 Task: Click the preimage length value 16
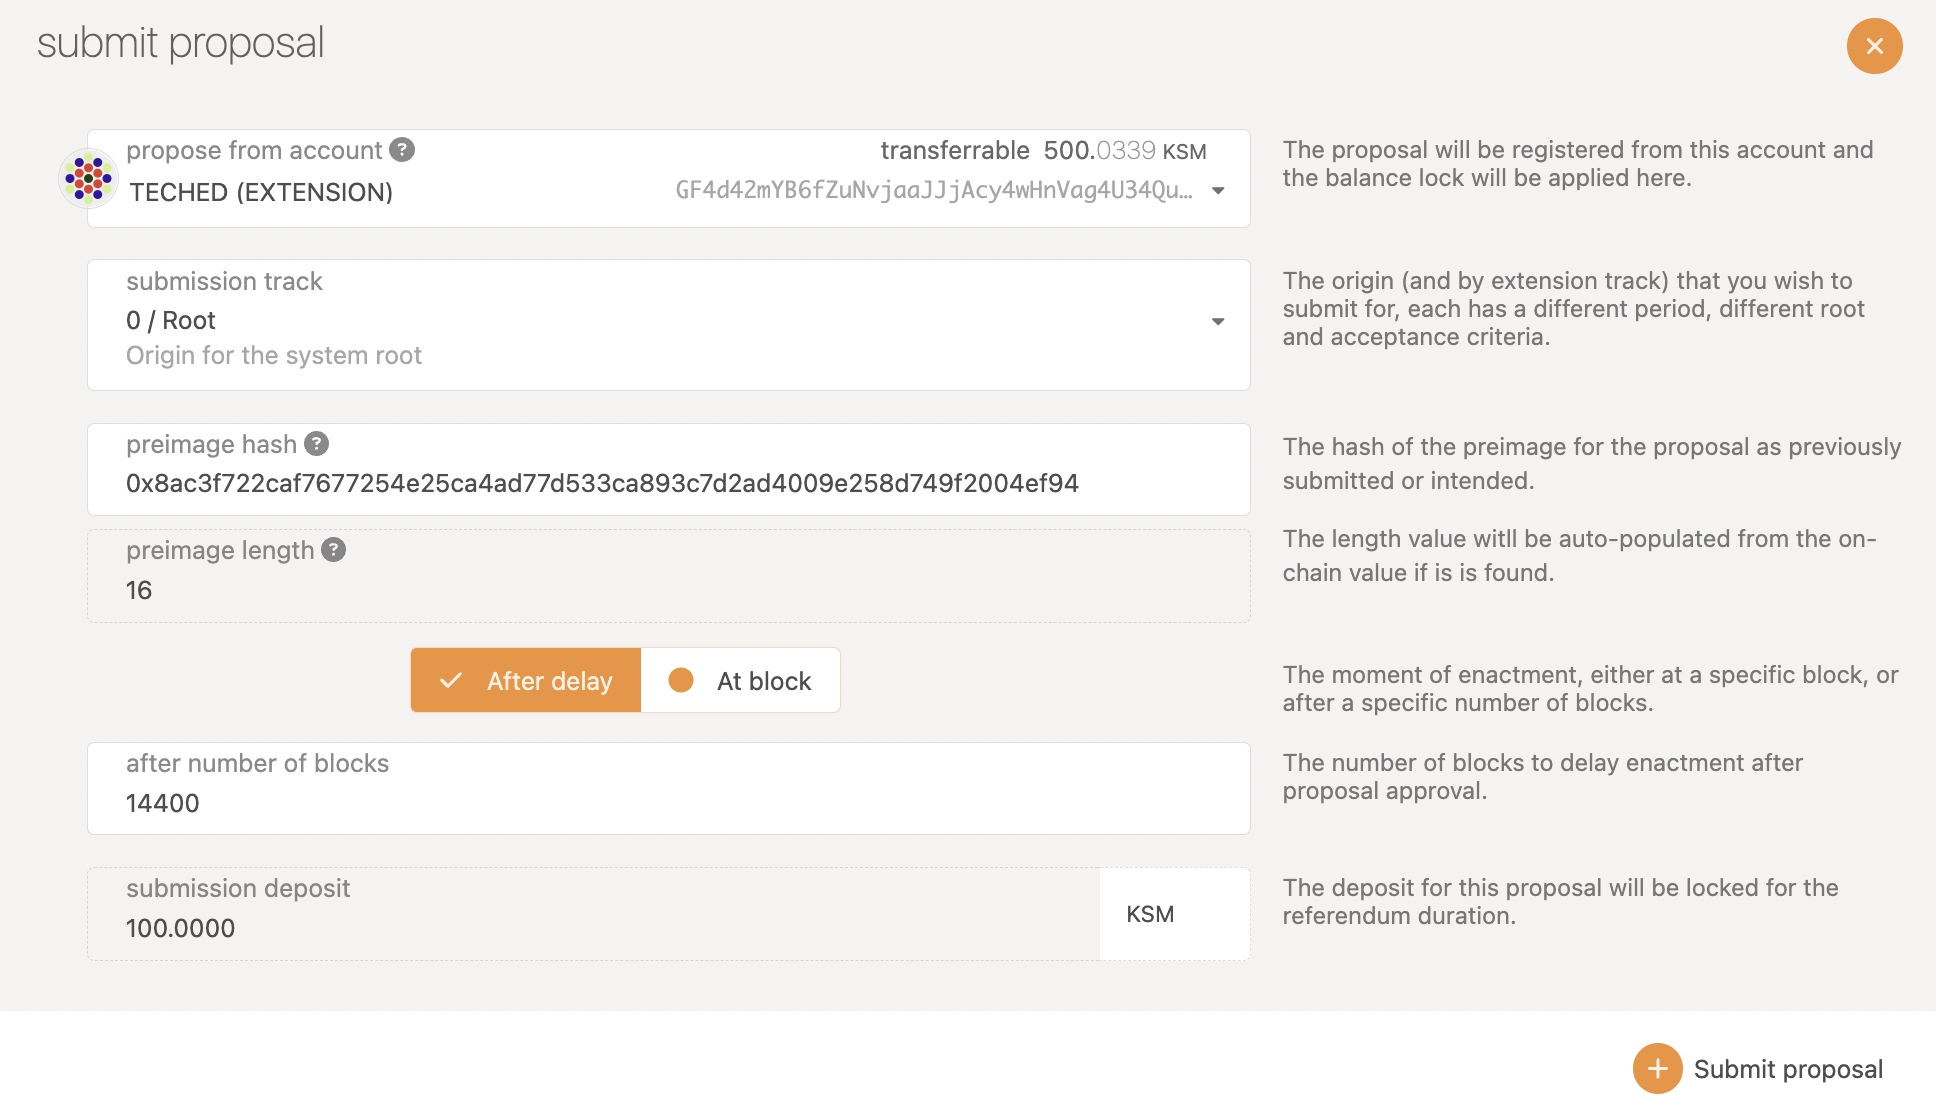[x=139, y=591]
